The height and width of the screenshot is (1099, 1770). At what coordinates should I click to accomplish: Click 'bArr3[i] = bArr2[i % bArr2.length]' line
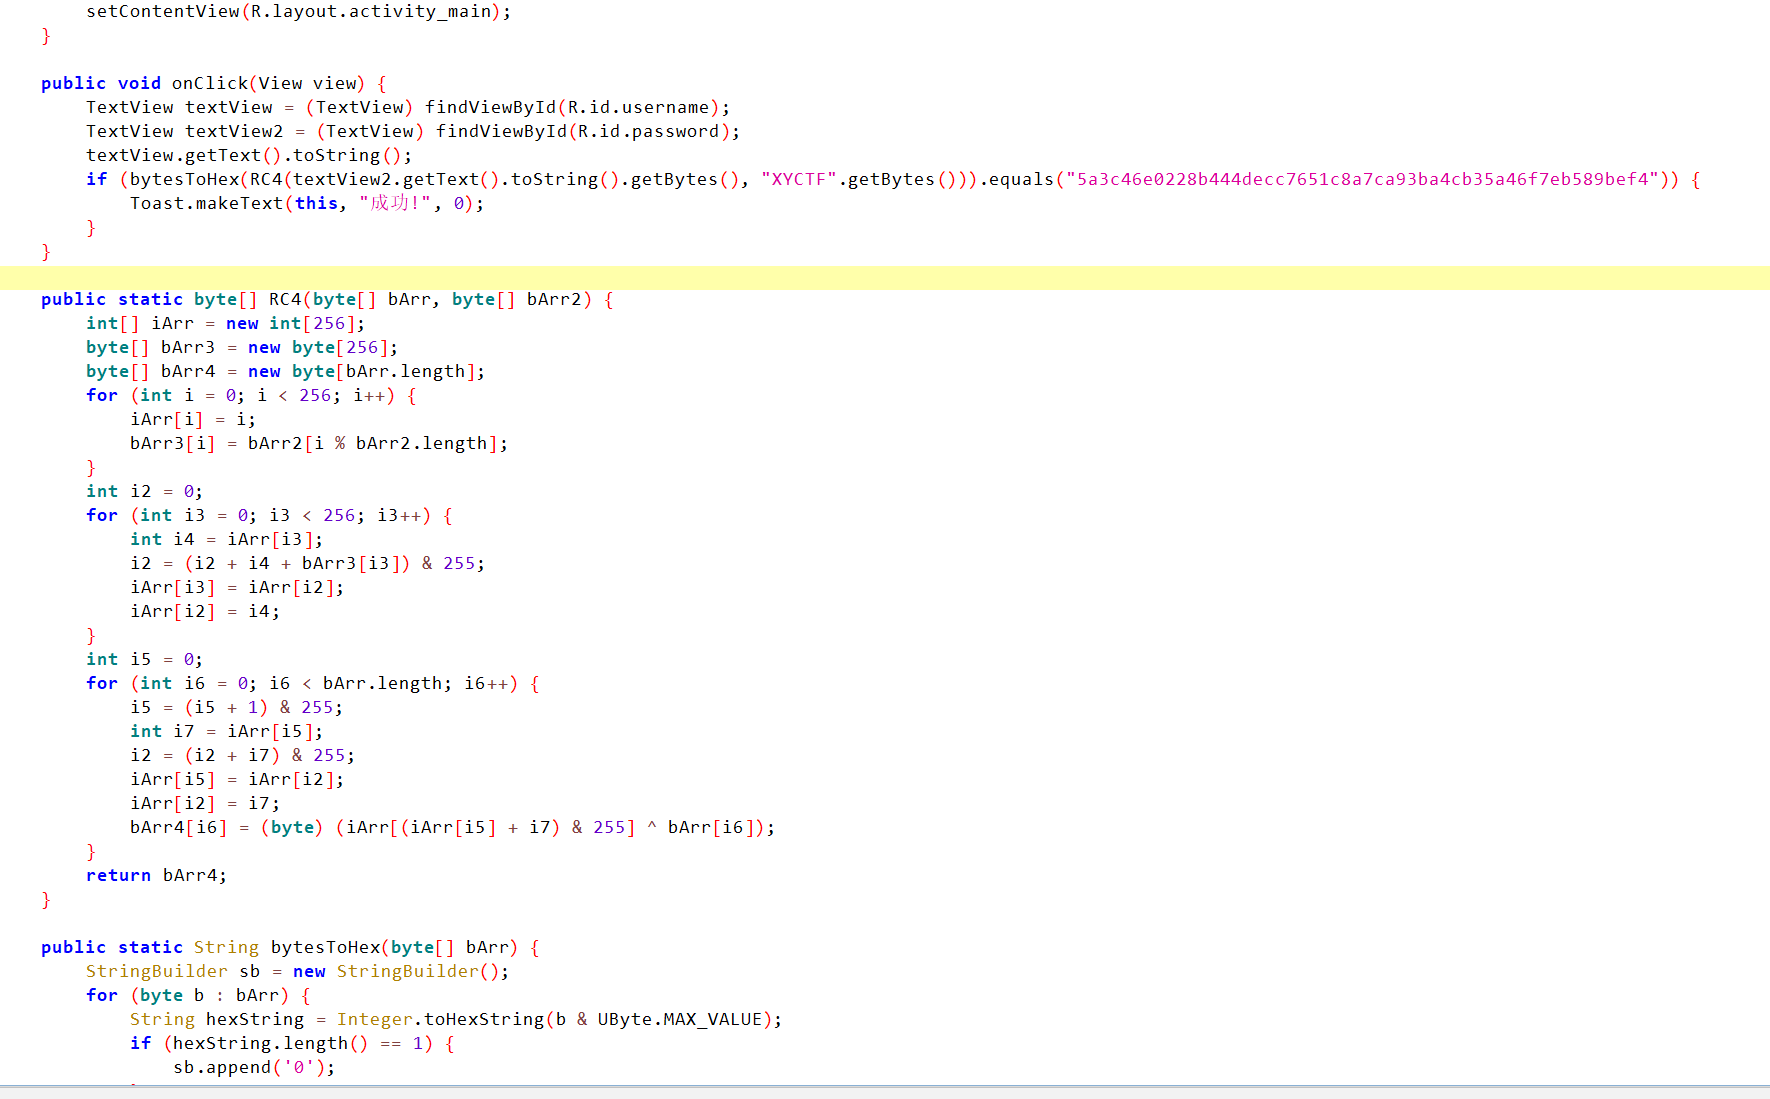(x=319, y=443)
